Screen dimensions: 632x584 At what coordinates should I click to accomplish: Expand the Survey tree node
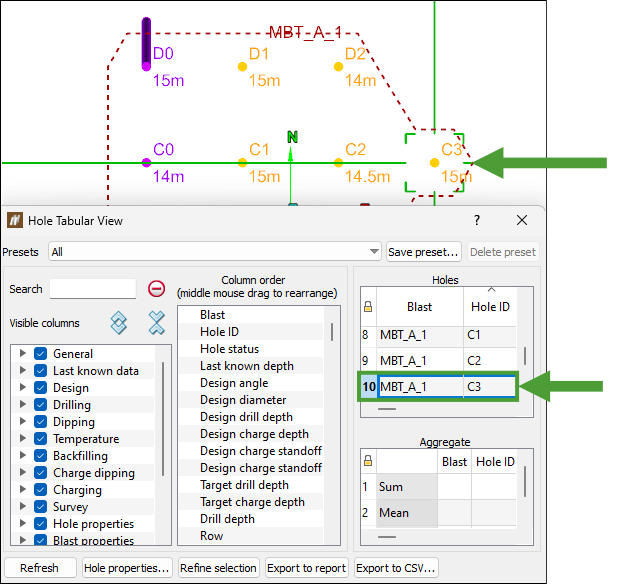click(23, 506)
